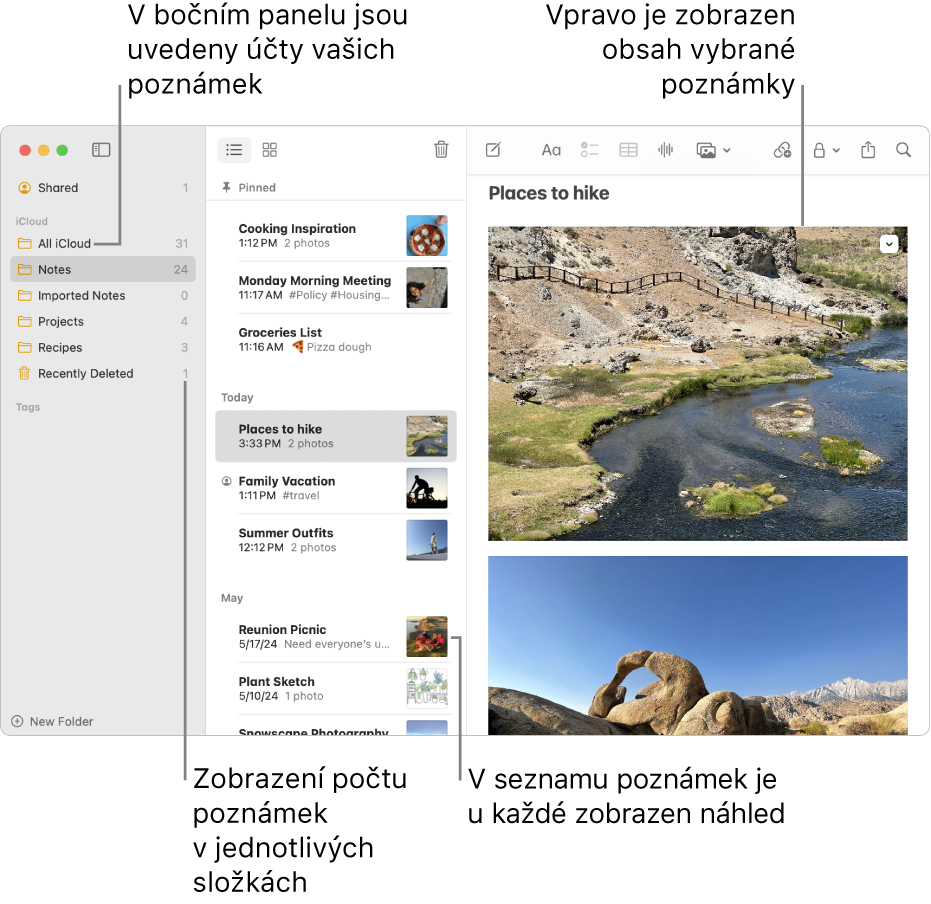Open the Imported Notes folder
The height and width of the screenshot is (904, 931).
click(103, 295)
